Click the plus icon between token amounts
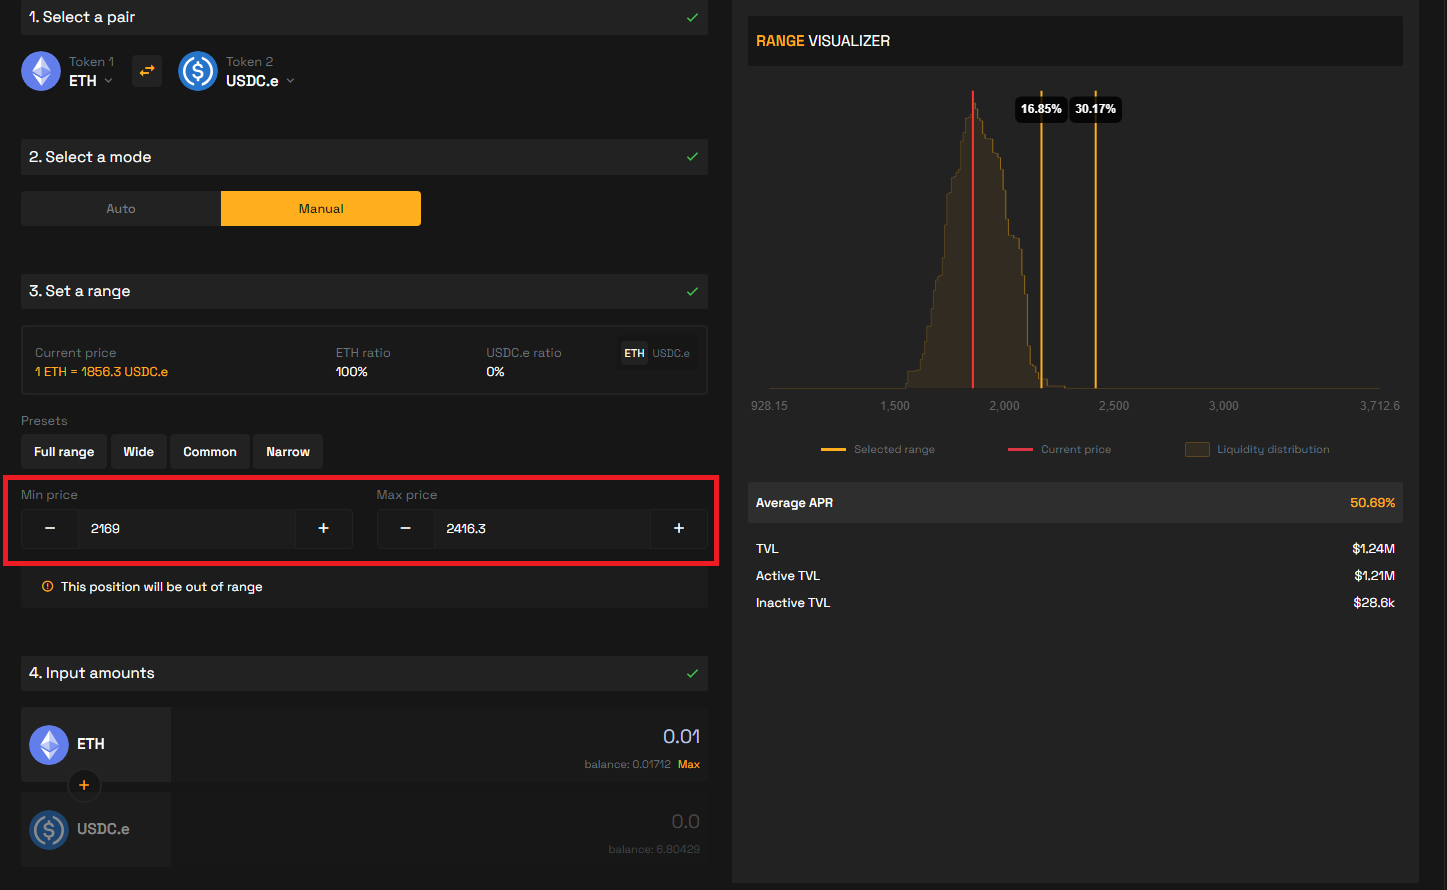Viewport: 1447px width, 890px height. [x=84, y=785]
